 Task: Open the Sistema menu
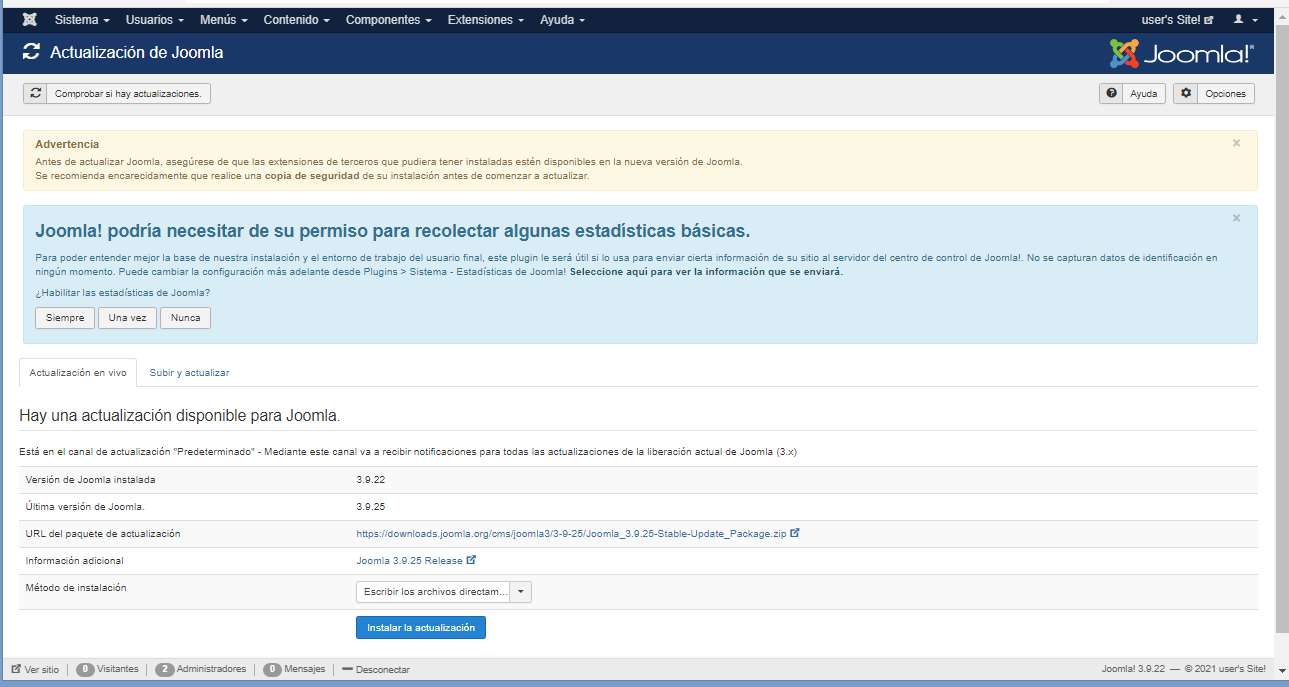point(83,20)
